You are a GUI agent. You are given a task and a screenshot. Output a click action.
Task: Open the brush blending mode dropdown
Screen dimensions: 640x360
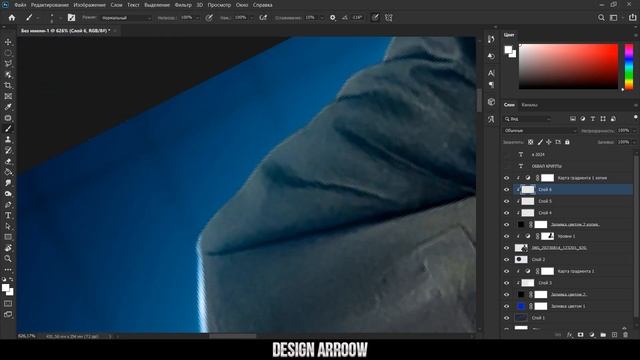(x=126, y=18)
